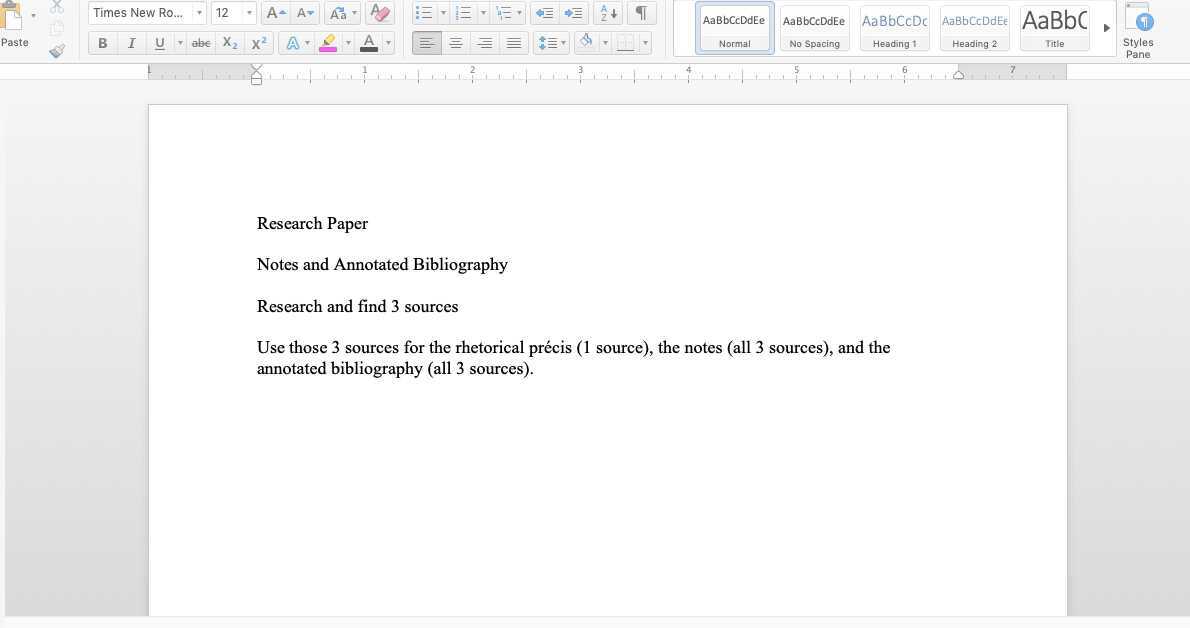Show paragraph marks with pilcrow icon
The height and width of the screenshot is (628, 1190).
(x=641, y=13)
